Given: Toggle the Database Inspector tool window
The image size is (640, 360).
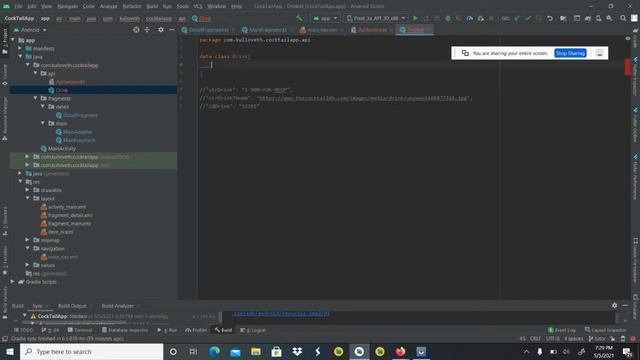Looking at the screenshot, I should [x=124, y=330].
